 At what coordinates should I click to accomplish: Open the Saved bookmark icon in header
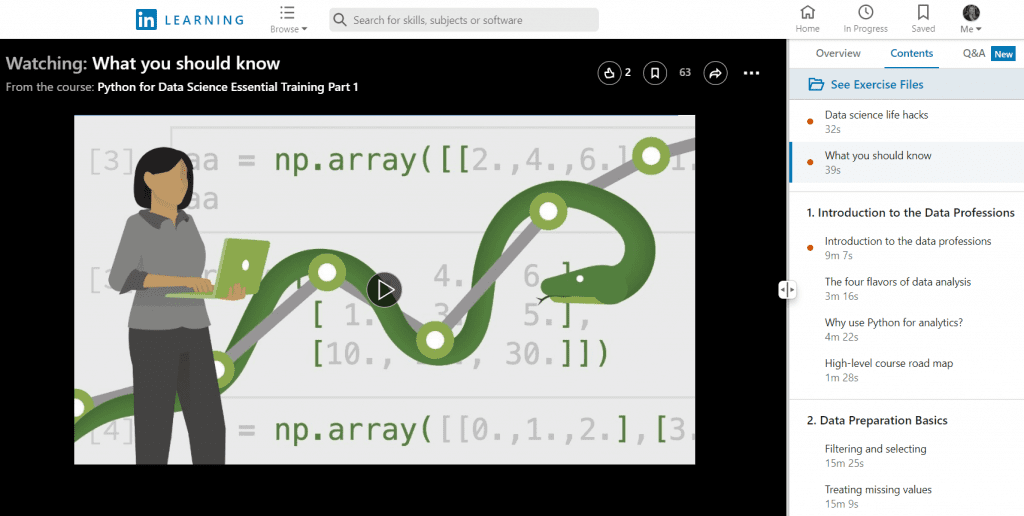(x=923, y=13)
